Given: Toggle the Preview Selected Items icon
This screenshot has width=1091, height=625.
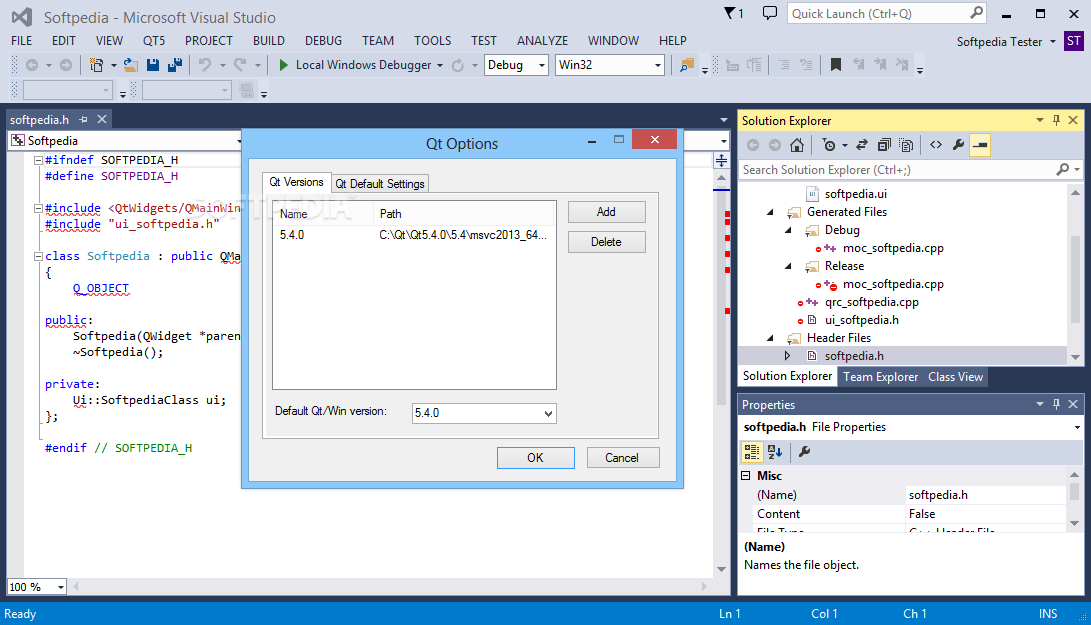Looking at the screenshot, I should (x=980, y=145).
